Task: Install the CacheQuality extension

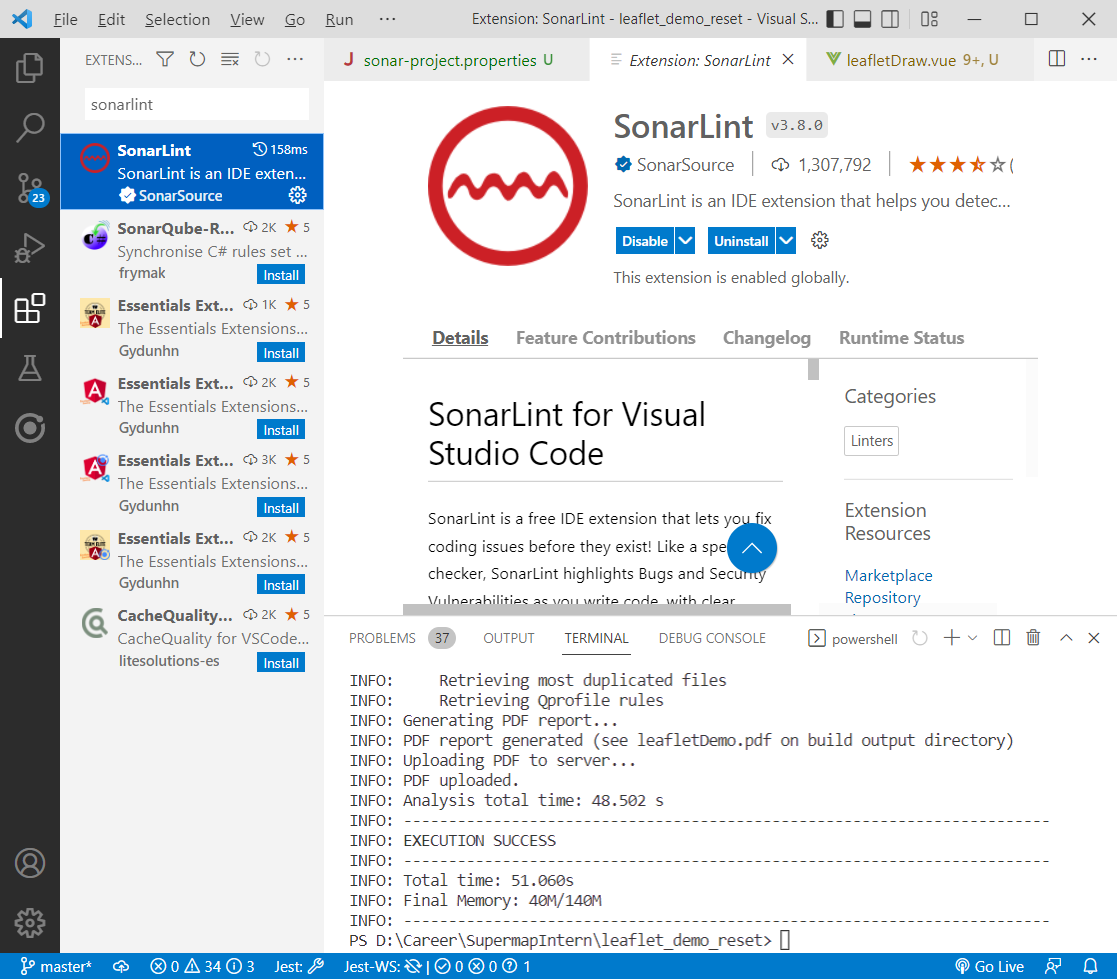Action: pyautogui.click(x=281, y=663)
